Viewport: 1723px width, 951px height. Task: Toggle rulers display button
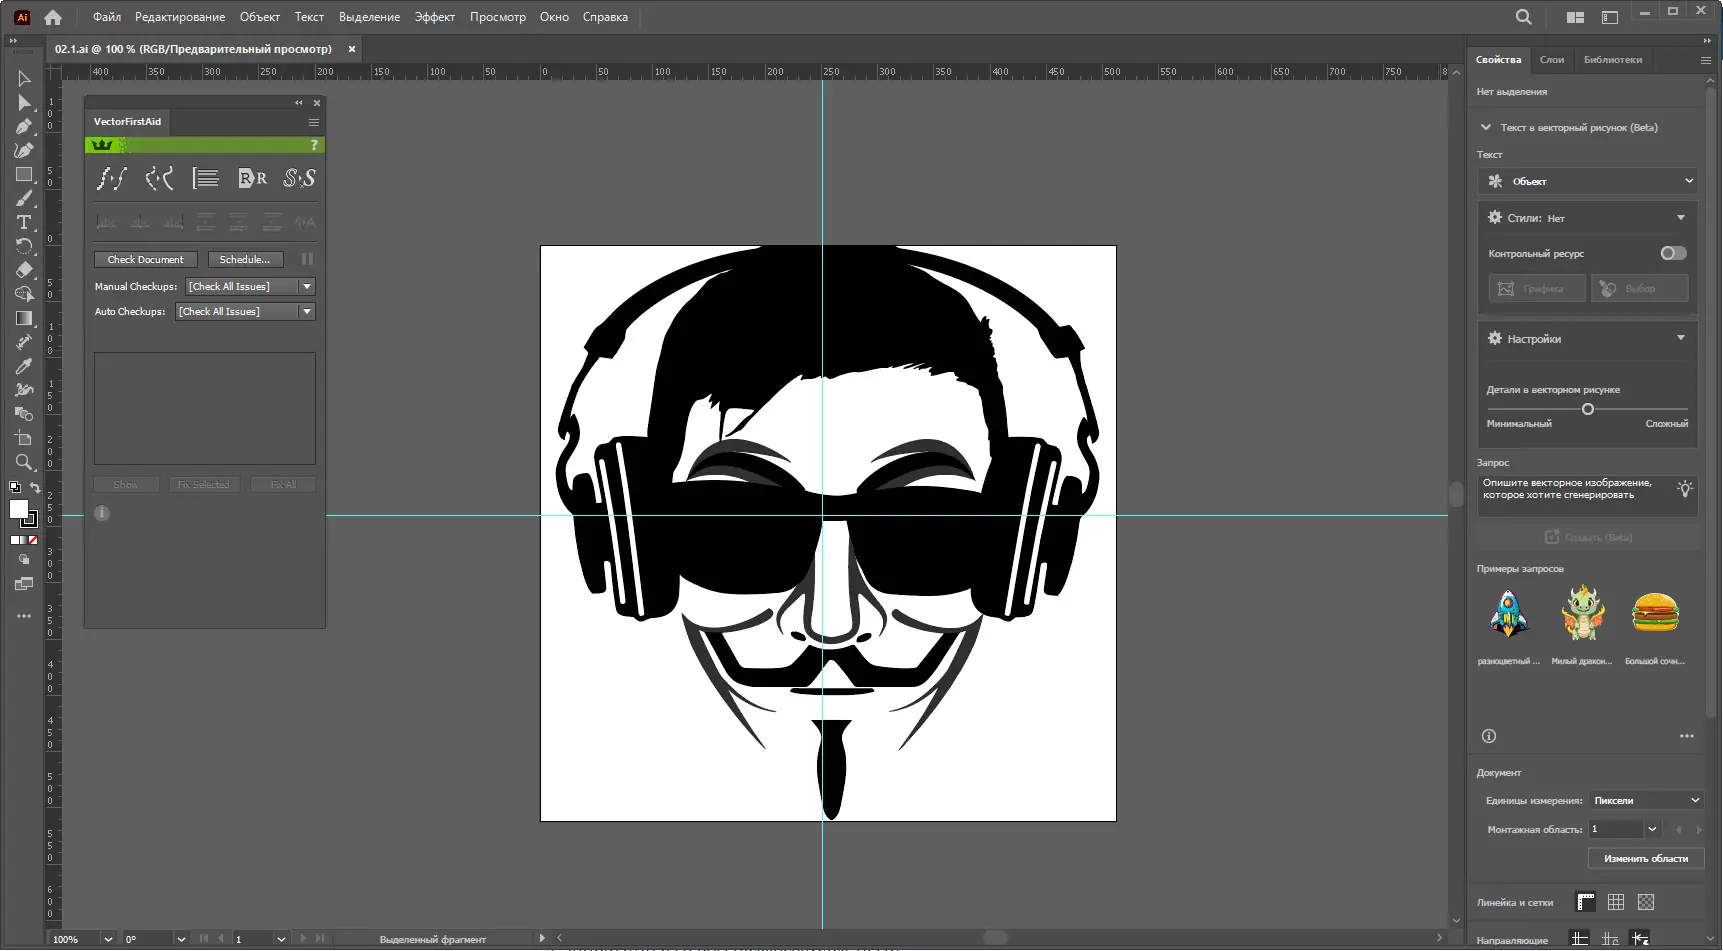[x=1586, y=902]
